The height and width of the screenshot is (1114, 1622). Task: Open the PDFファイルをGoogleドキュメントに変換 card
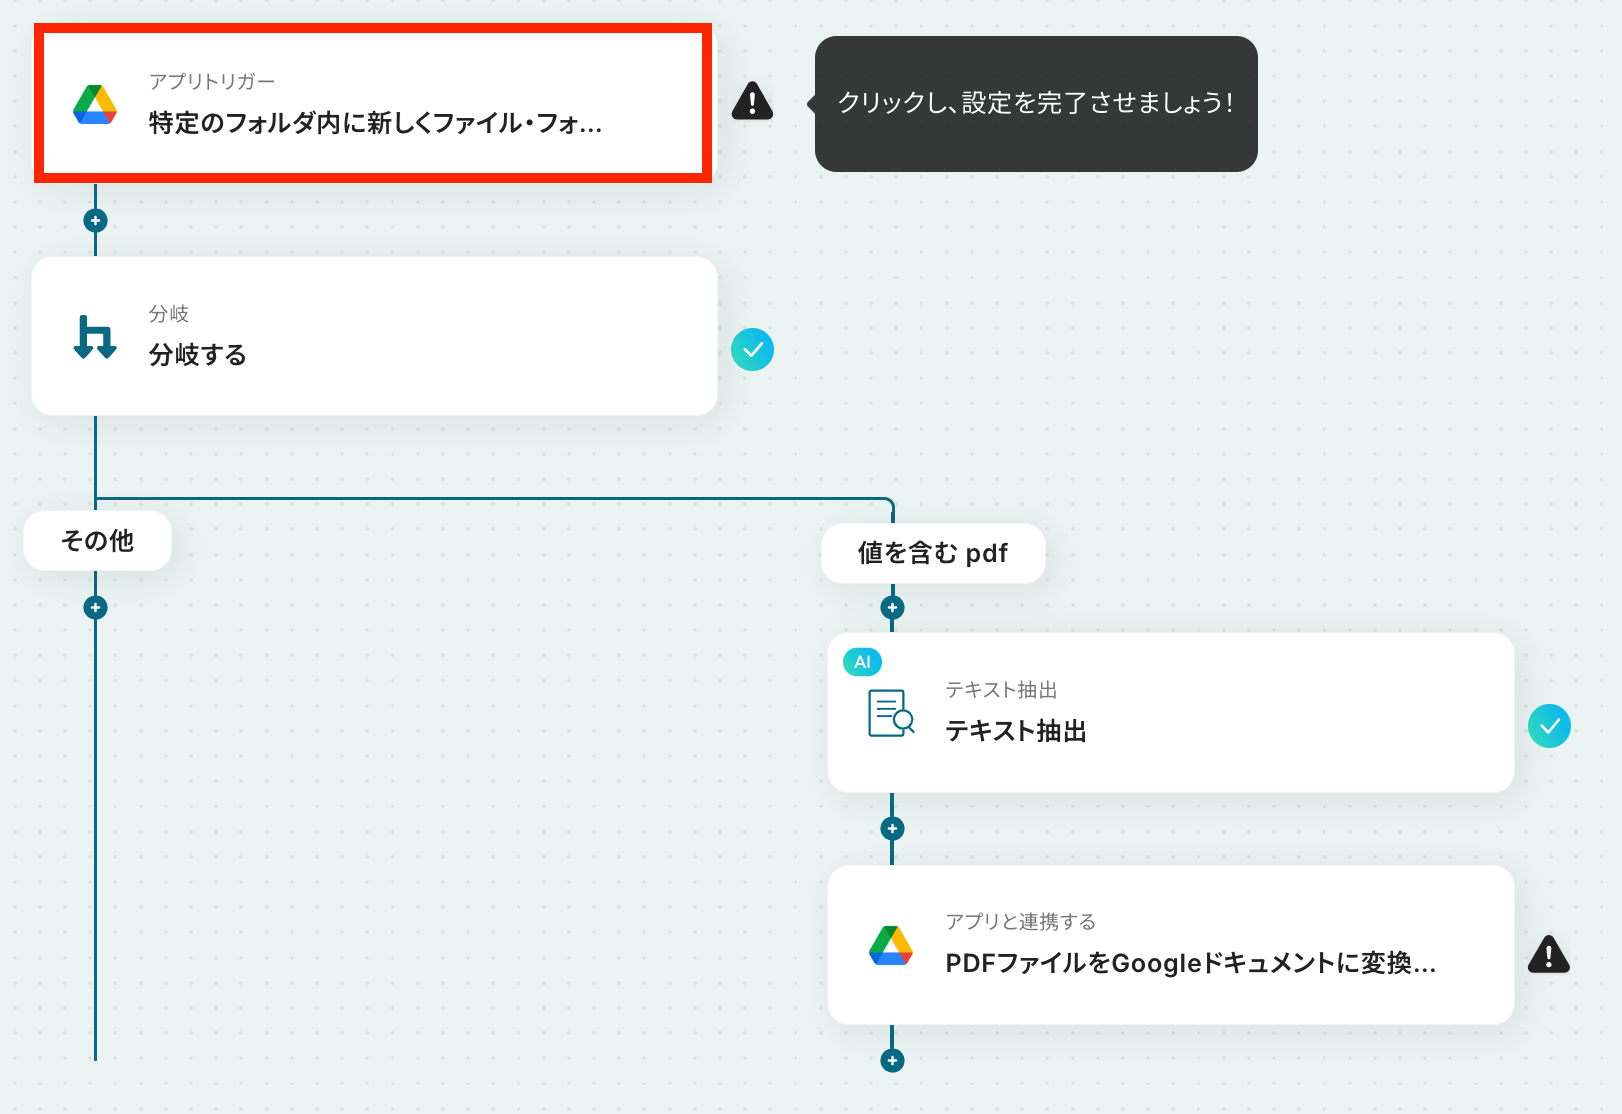tap(1170, 945)
